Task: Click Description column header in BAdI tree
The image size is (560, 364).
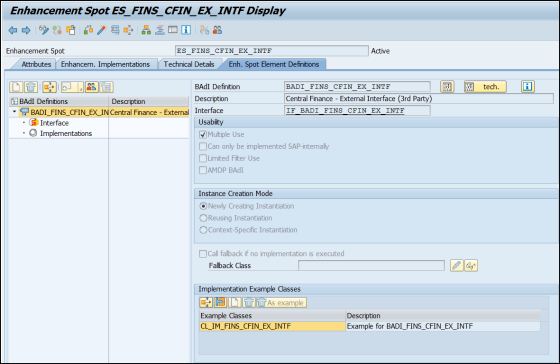Action: [149, 101]
